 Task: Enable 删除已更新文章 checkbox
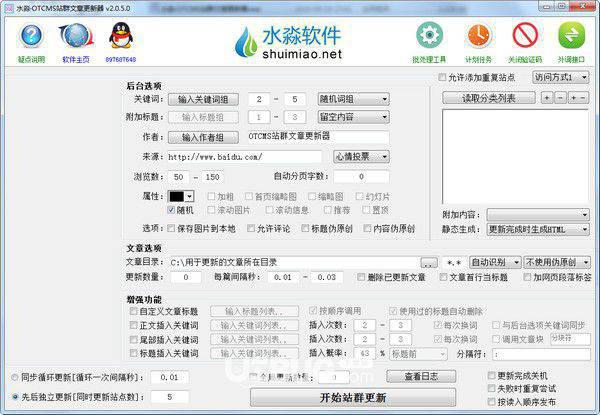(361, 277)
